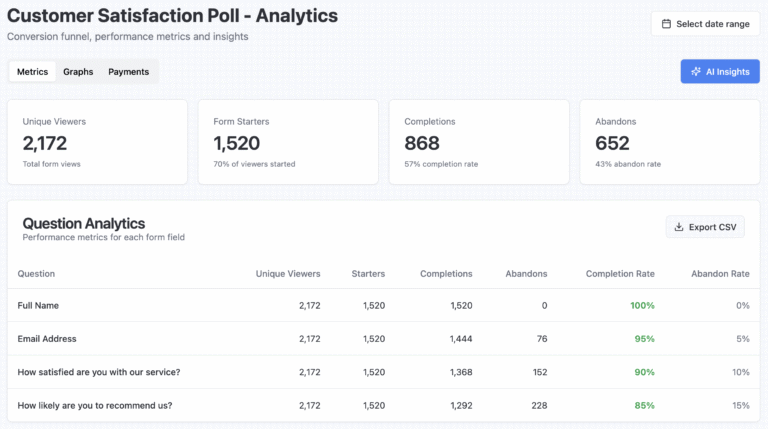The height and width of the screenshot is (429, 768).
Task: Sort table by Completion Rate header
Action: click(620, 273)
